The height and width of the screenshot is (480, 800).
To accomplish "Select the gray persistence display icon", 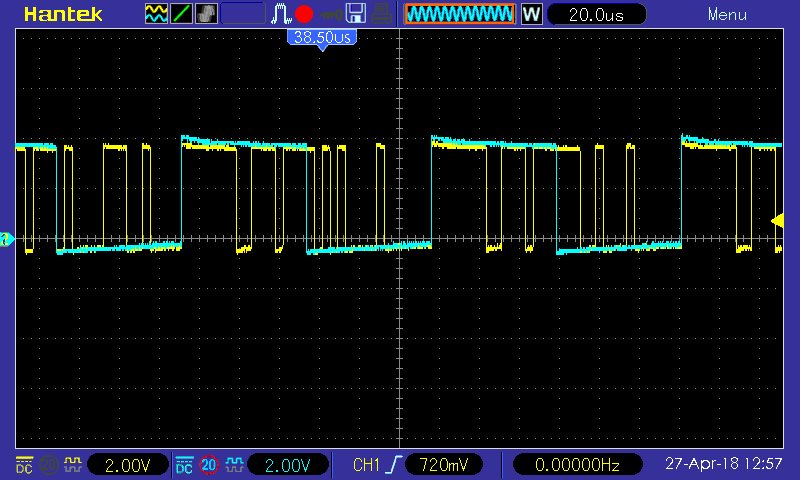I will point(206,14).
